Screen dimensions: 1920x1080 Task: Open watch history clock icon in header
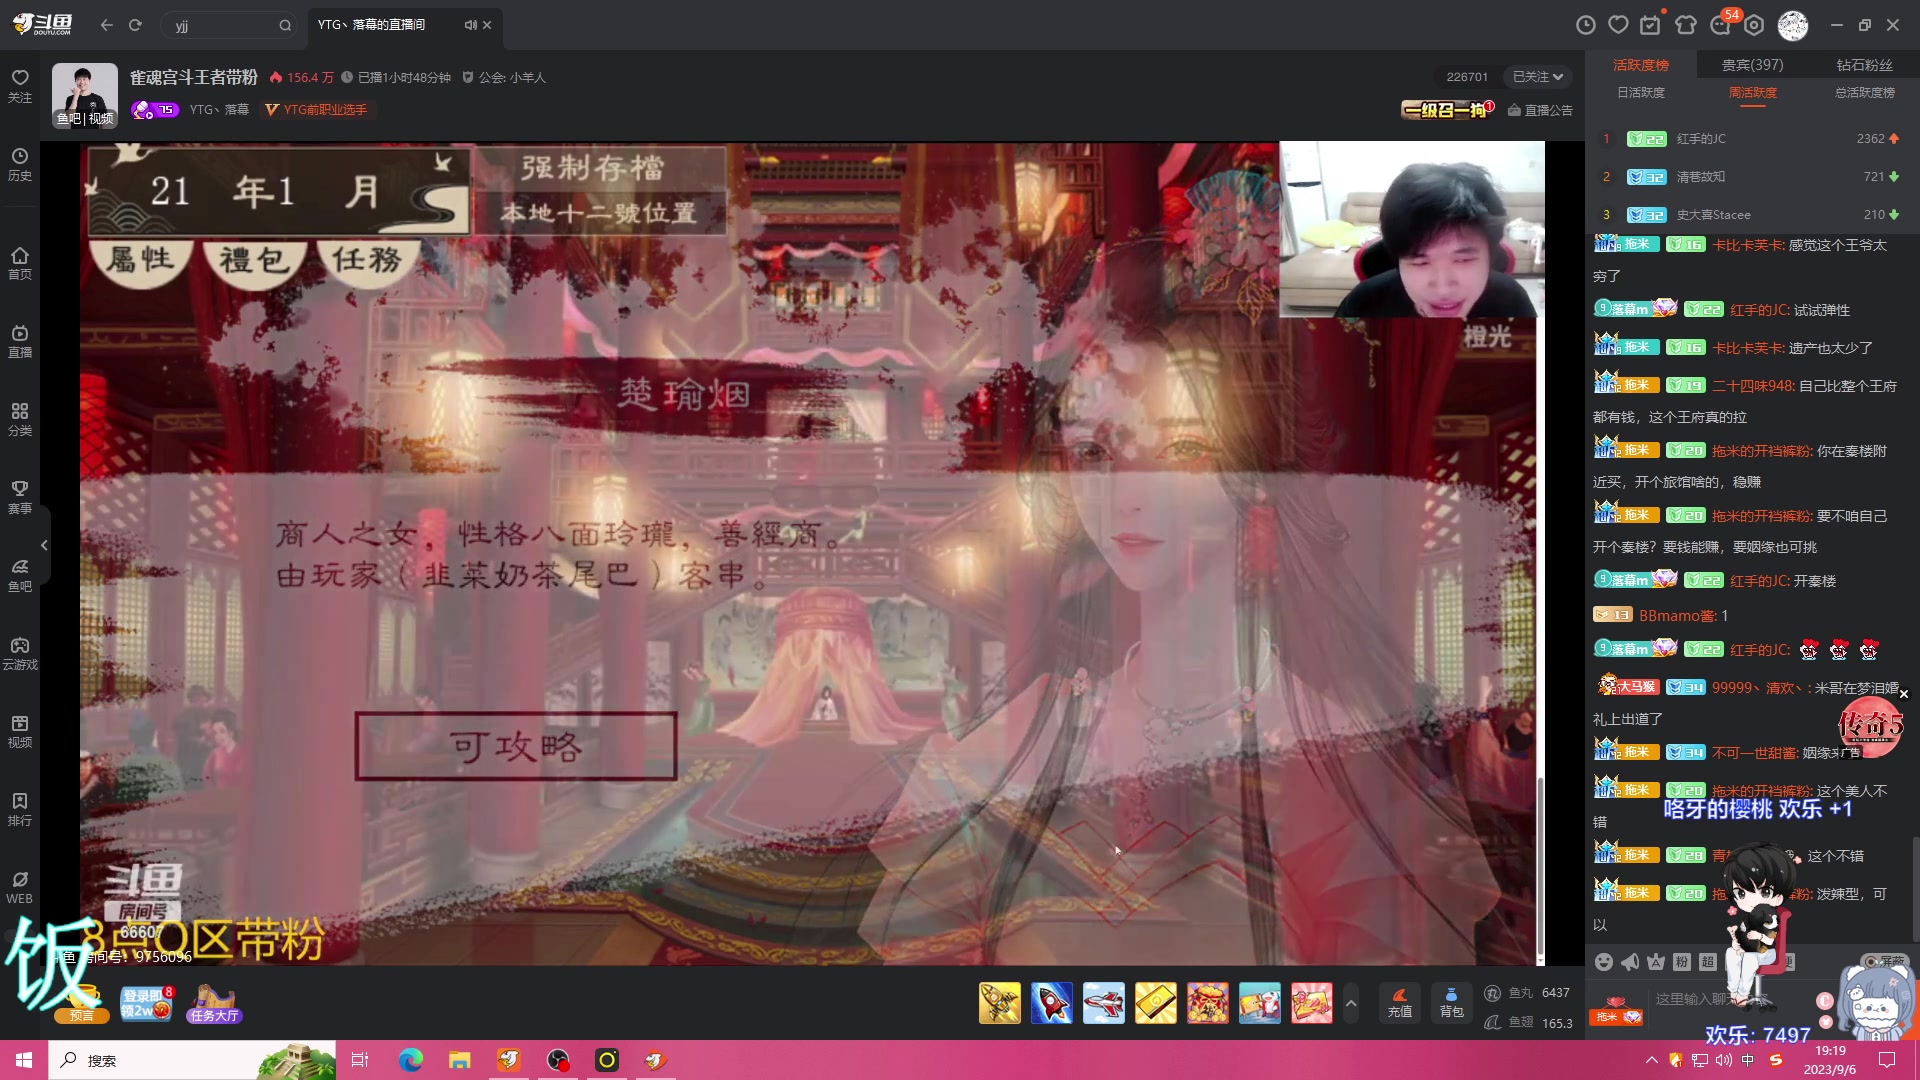pos(1586,25)
